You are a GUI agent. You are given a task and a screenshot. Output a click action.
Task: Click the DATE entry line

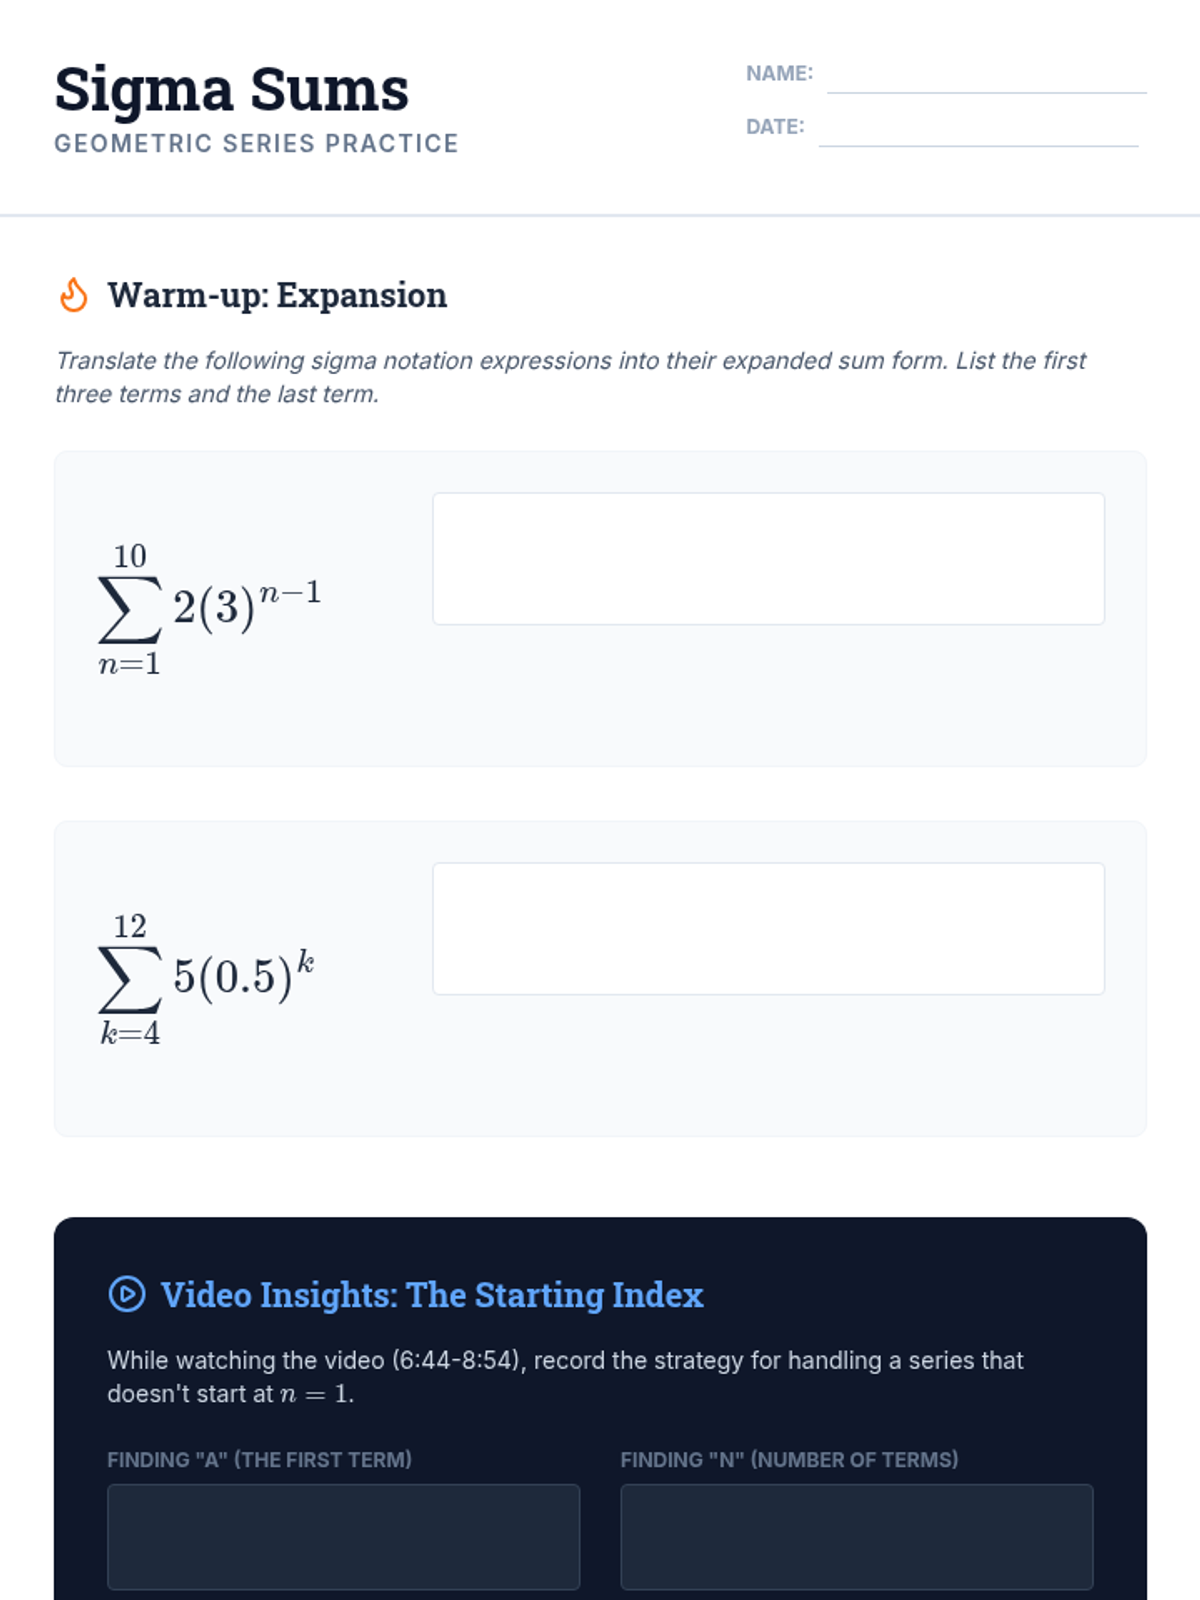pos(978,131)
